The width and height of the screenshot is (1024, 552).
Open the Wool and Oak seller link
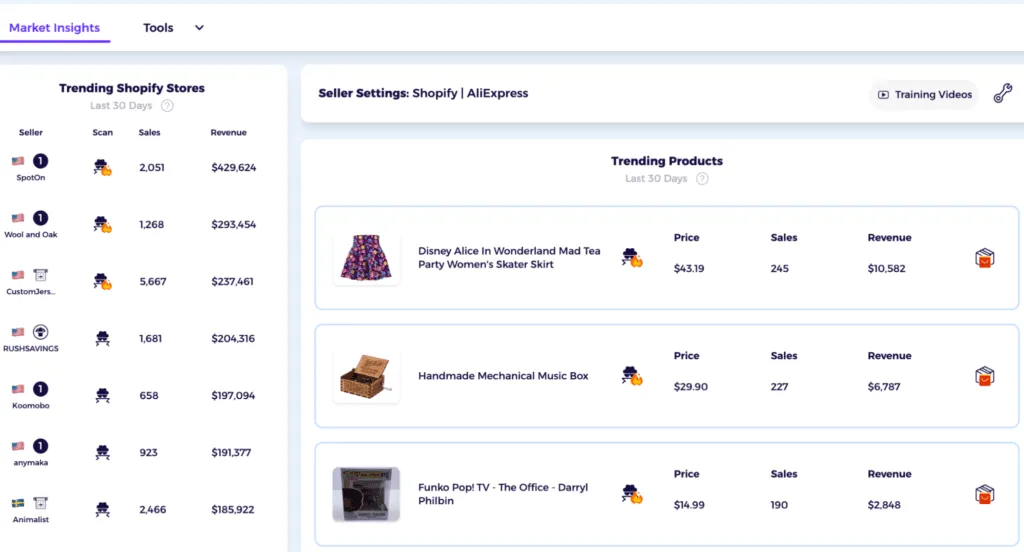pyautogui.click(x=31, y=235)
